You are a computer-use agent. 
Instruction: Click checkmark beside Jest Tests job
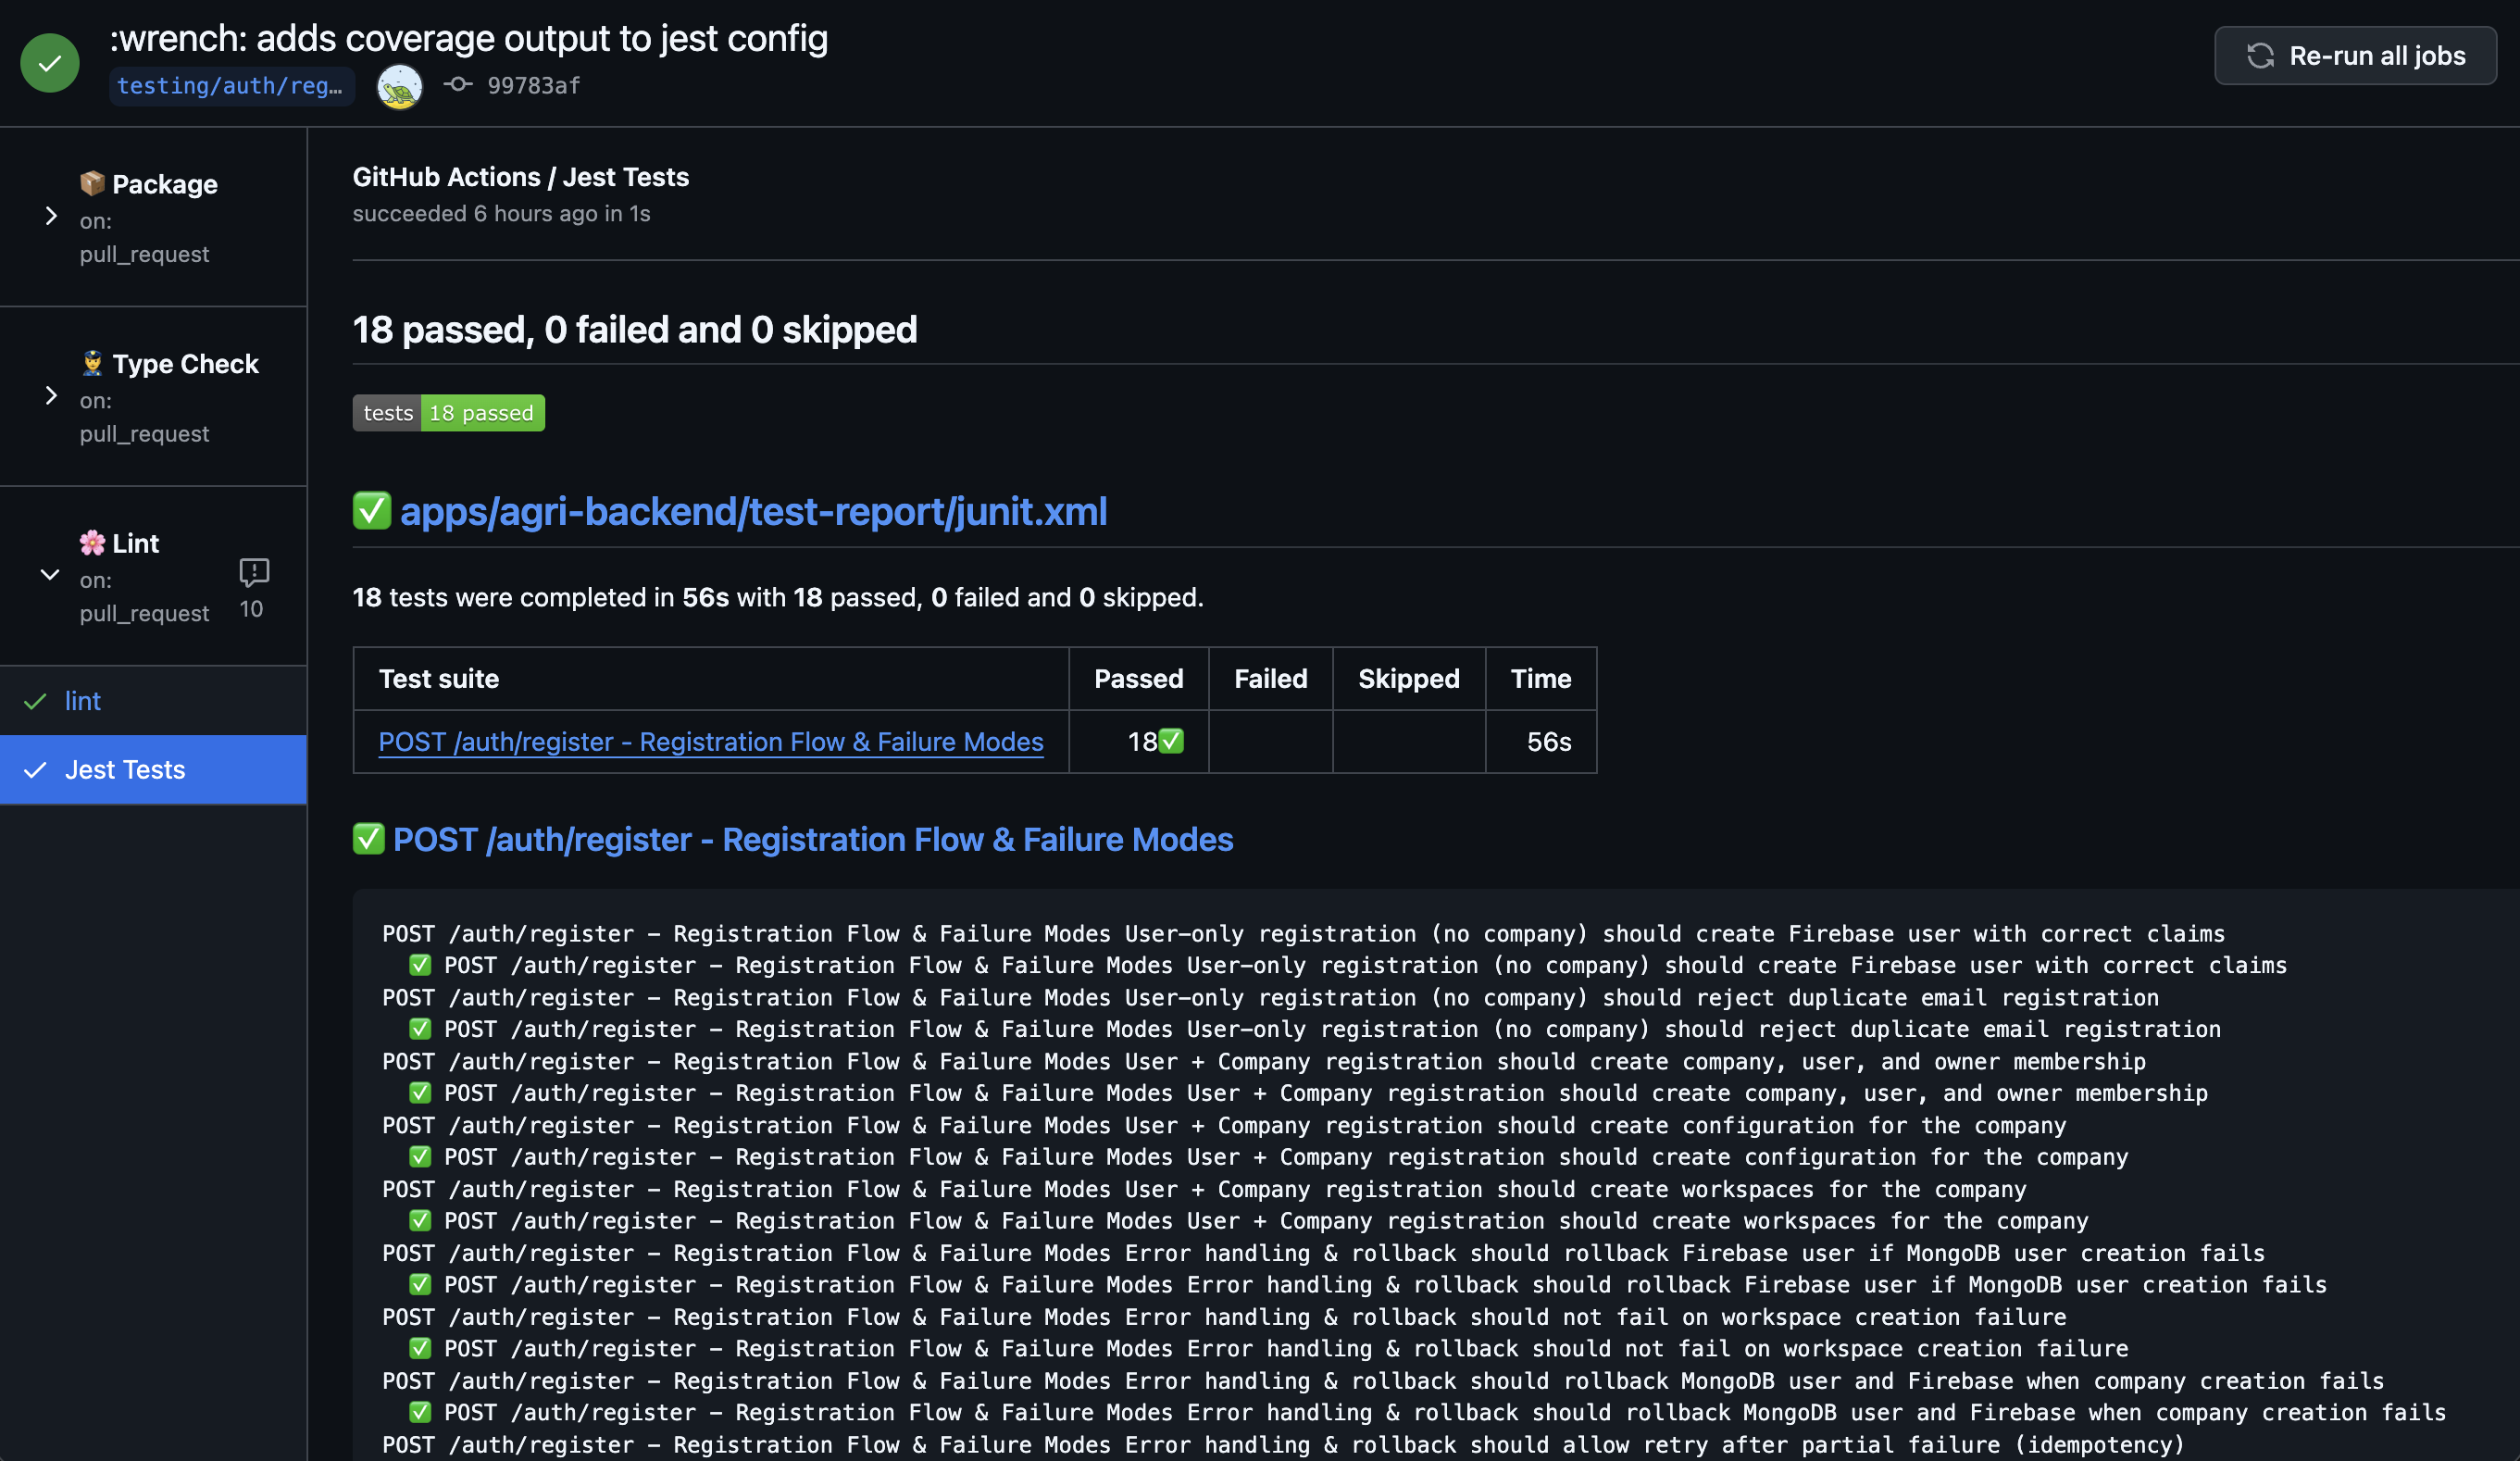(36, 770)
